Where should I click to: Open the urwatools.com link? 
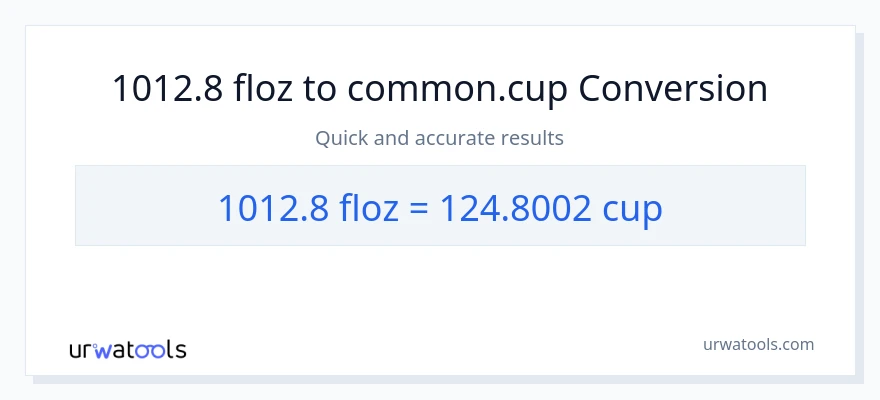[x=757, y=344]
